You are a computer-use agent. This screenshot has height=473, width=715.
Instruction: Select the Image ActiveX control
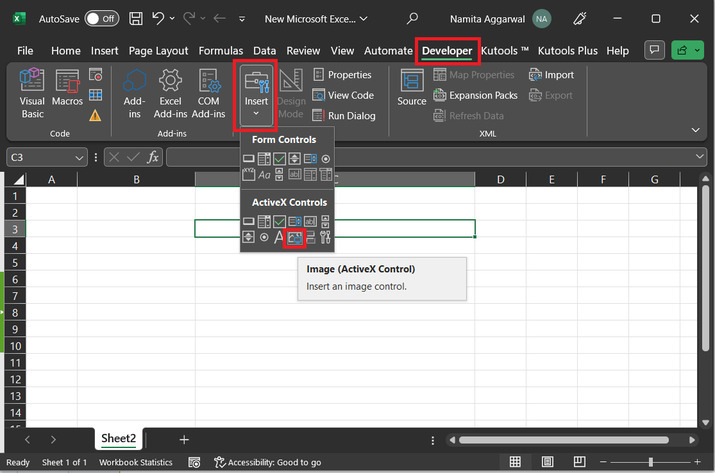294,237
